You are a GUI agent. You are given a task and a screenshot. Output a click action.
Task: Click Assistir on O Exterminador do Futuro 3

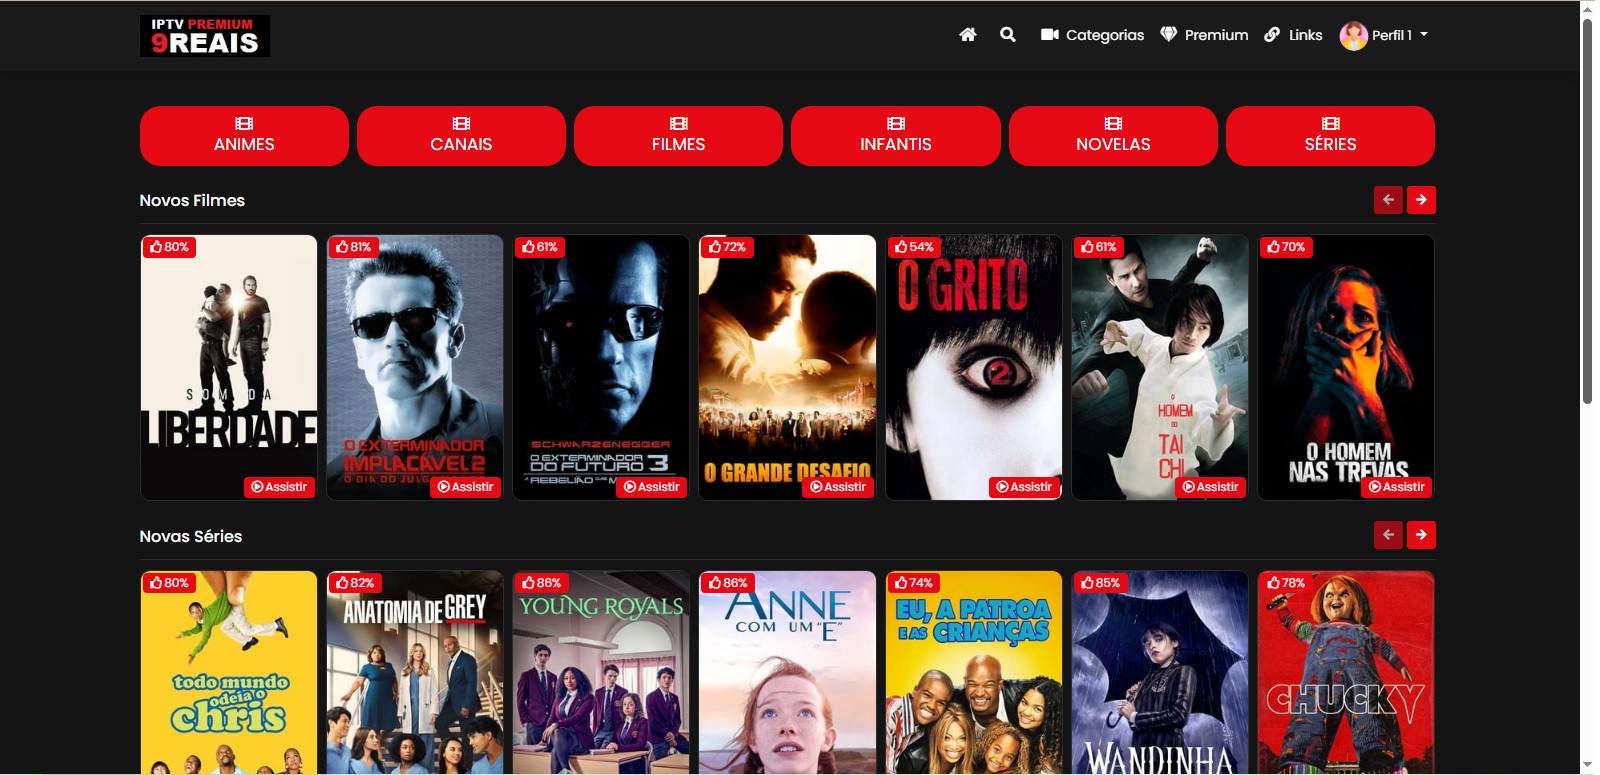tap(651, 487)
